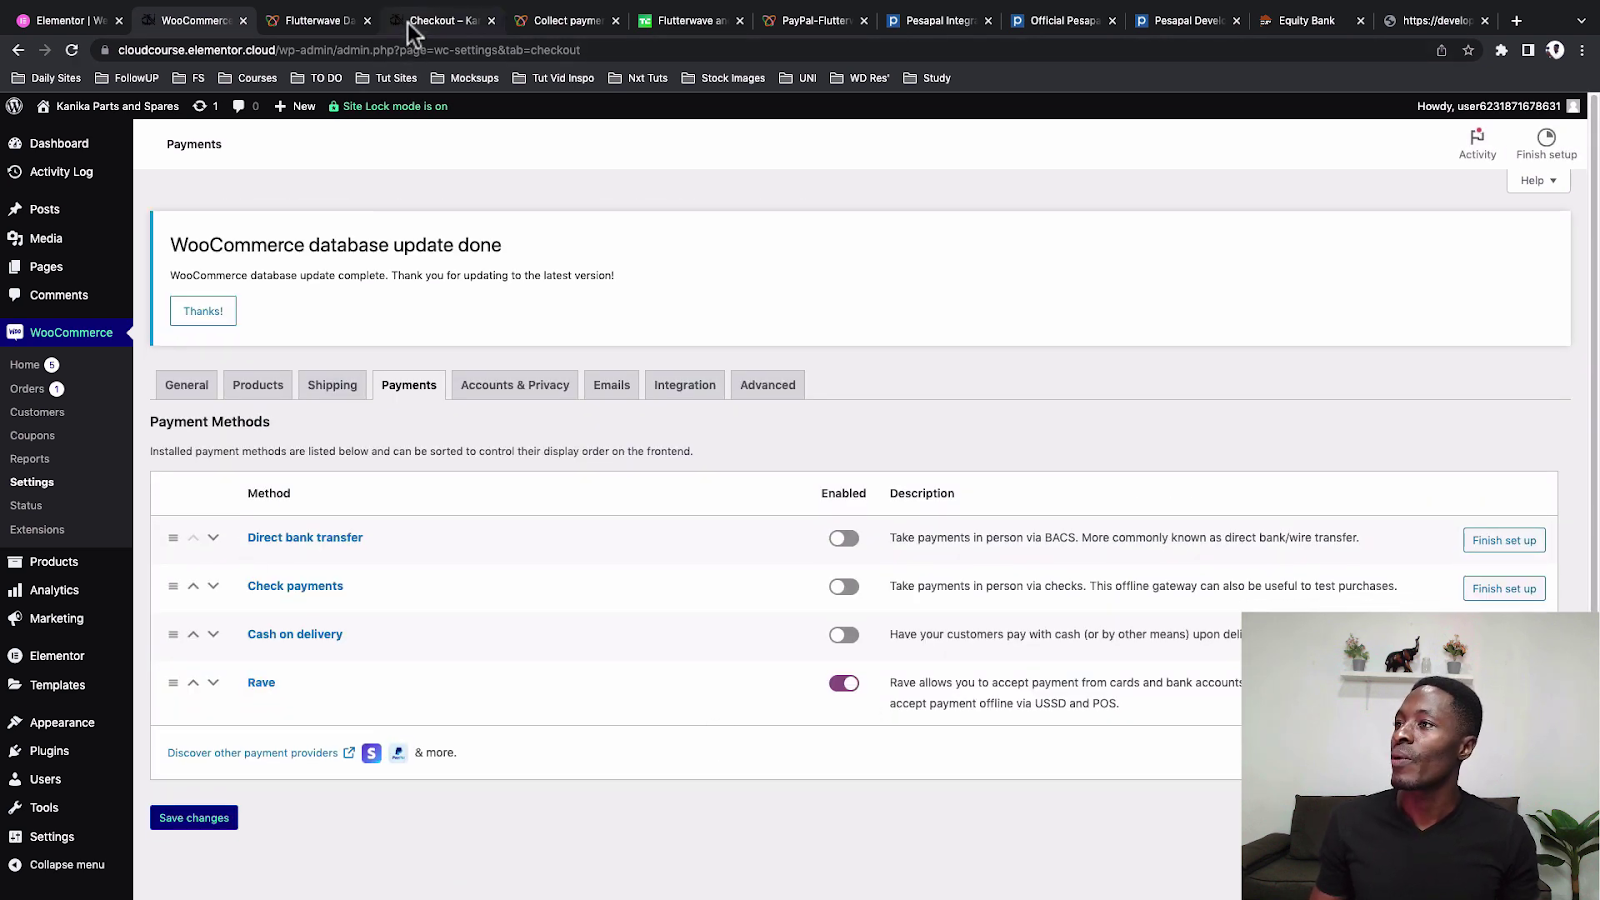Image resolution: width=1600 pixels, height=900 pixels.
Task: Open the Emails settings tab
Action: click(612, 385)
